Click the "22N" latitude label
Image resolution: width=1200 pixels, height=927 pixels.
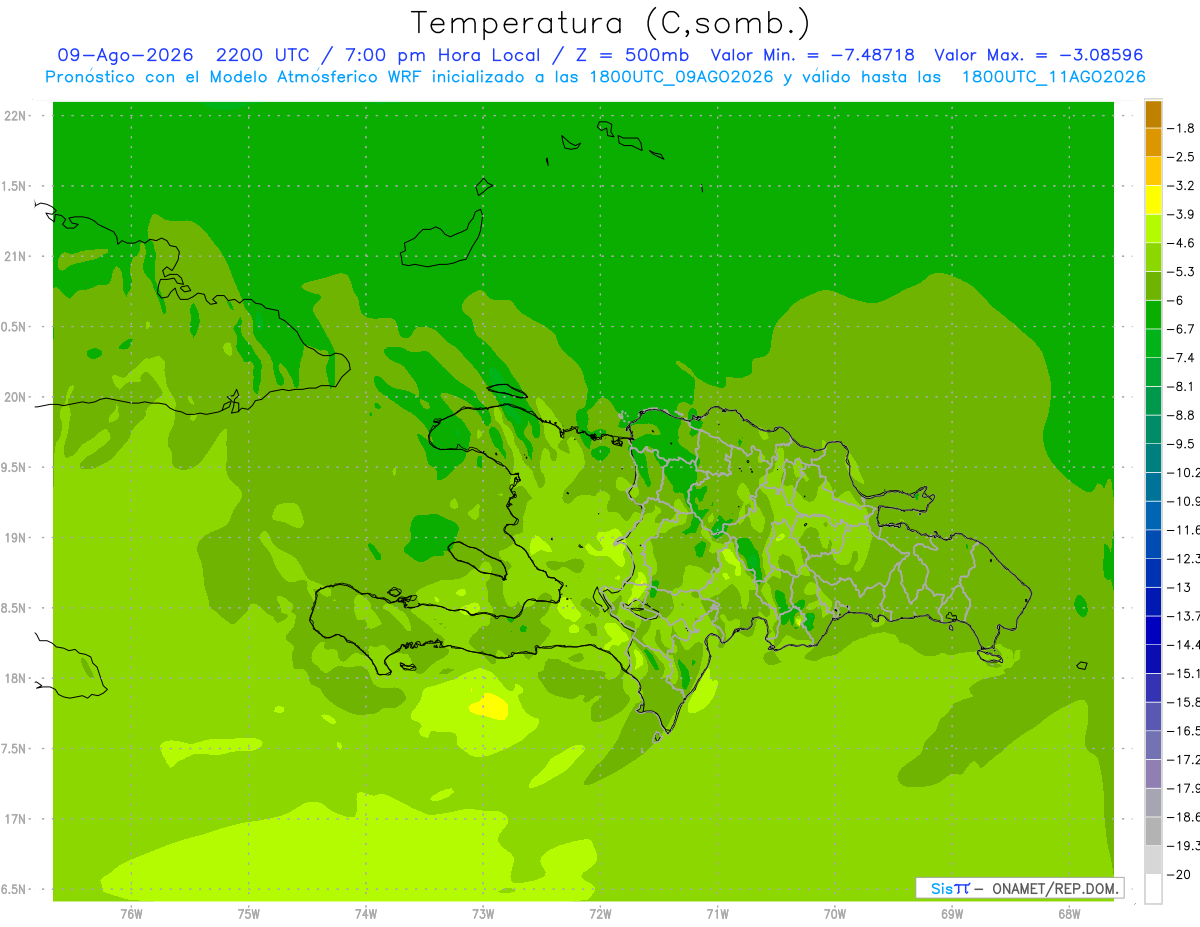tap(16, 116)
